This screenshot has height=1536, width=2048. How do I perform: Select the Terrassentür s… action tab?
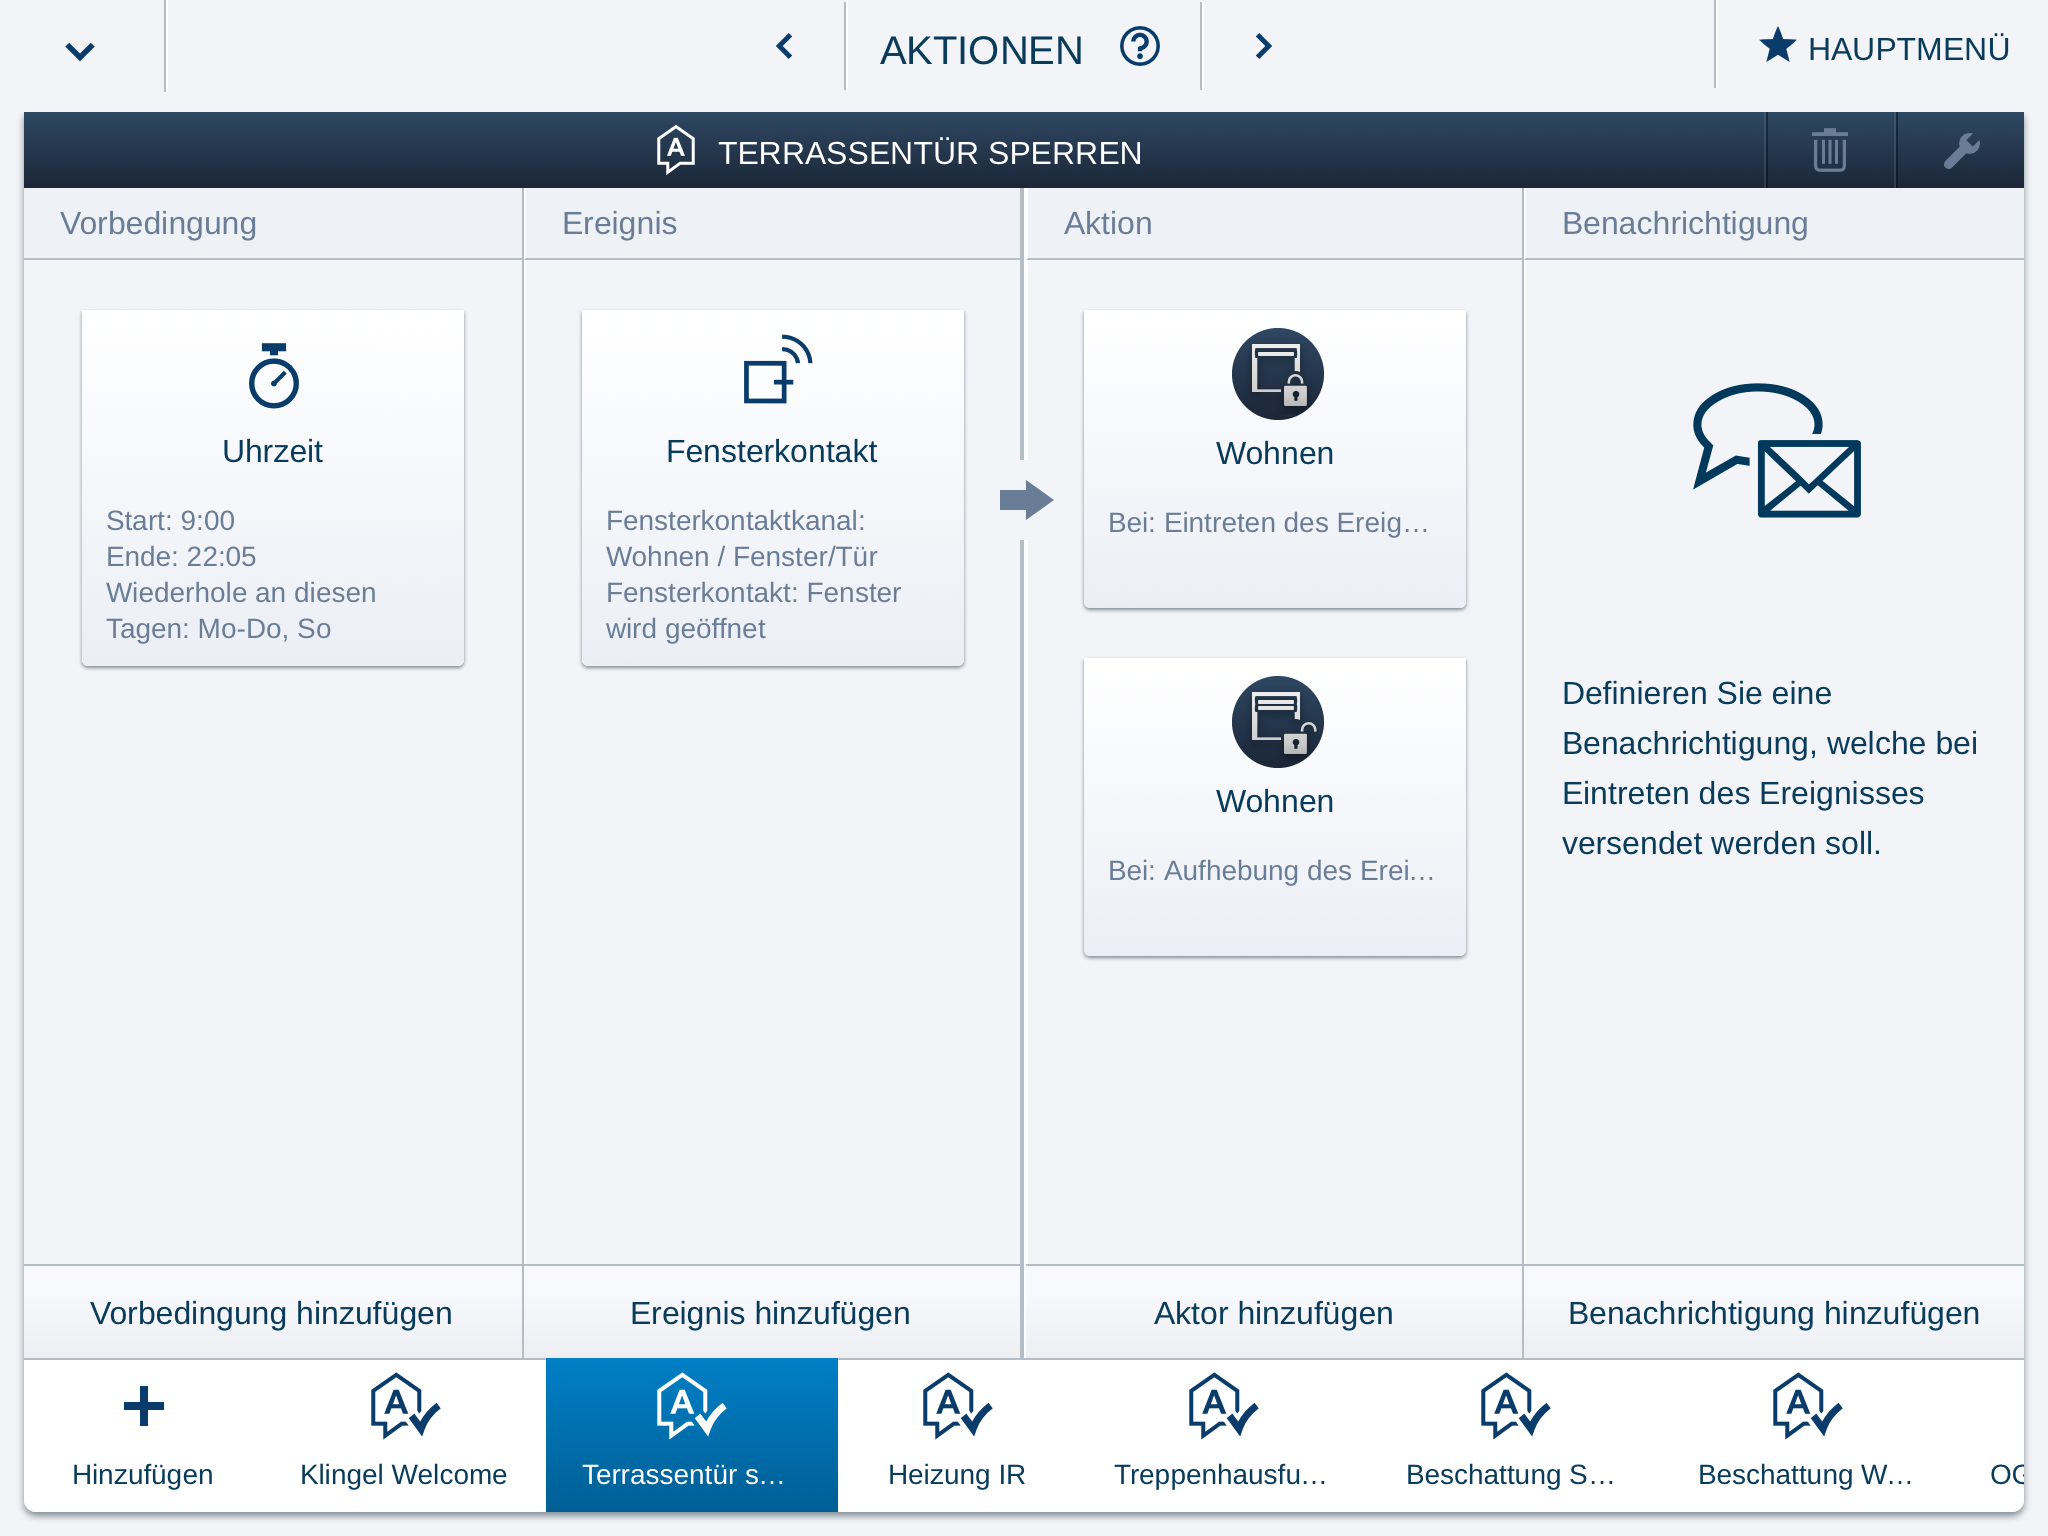pos(692,1434)
